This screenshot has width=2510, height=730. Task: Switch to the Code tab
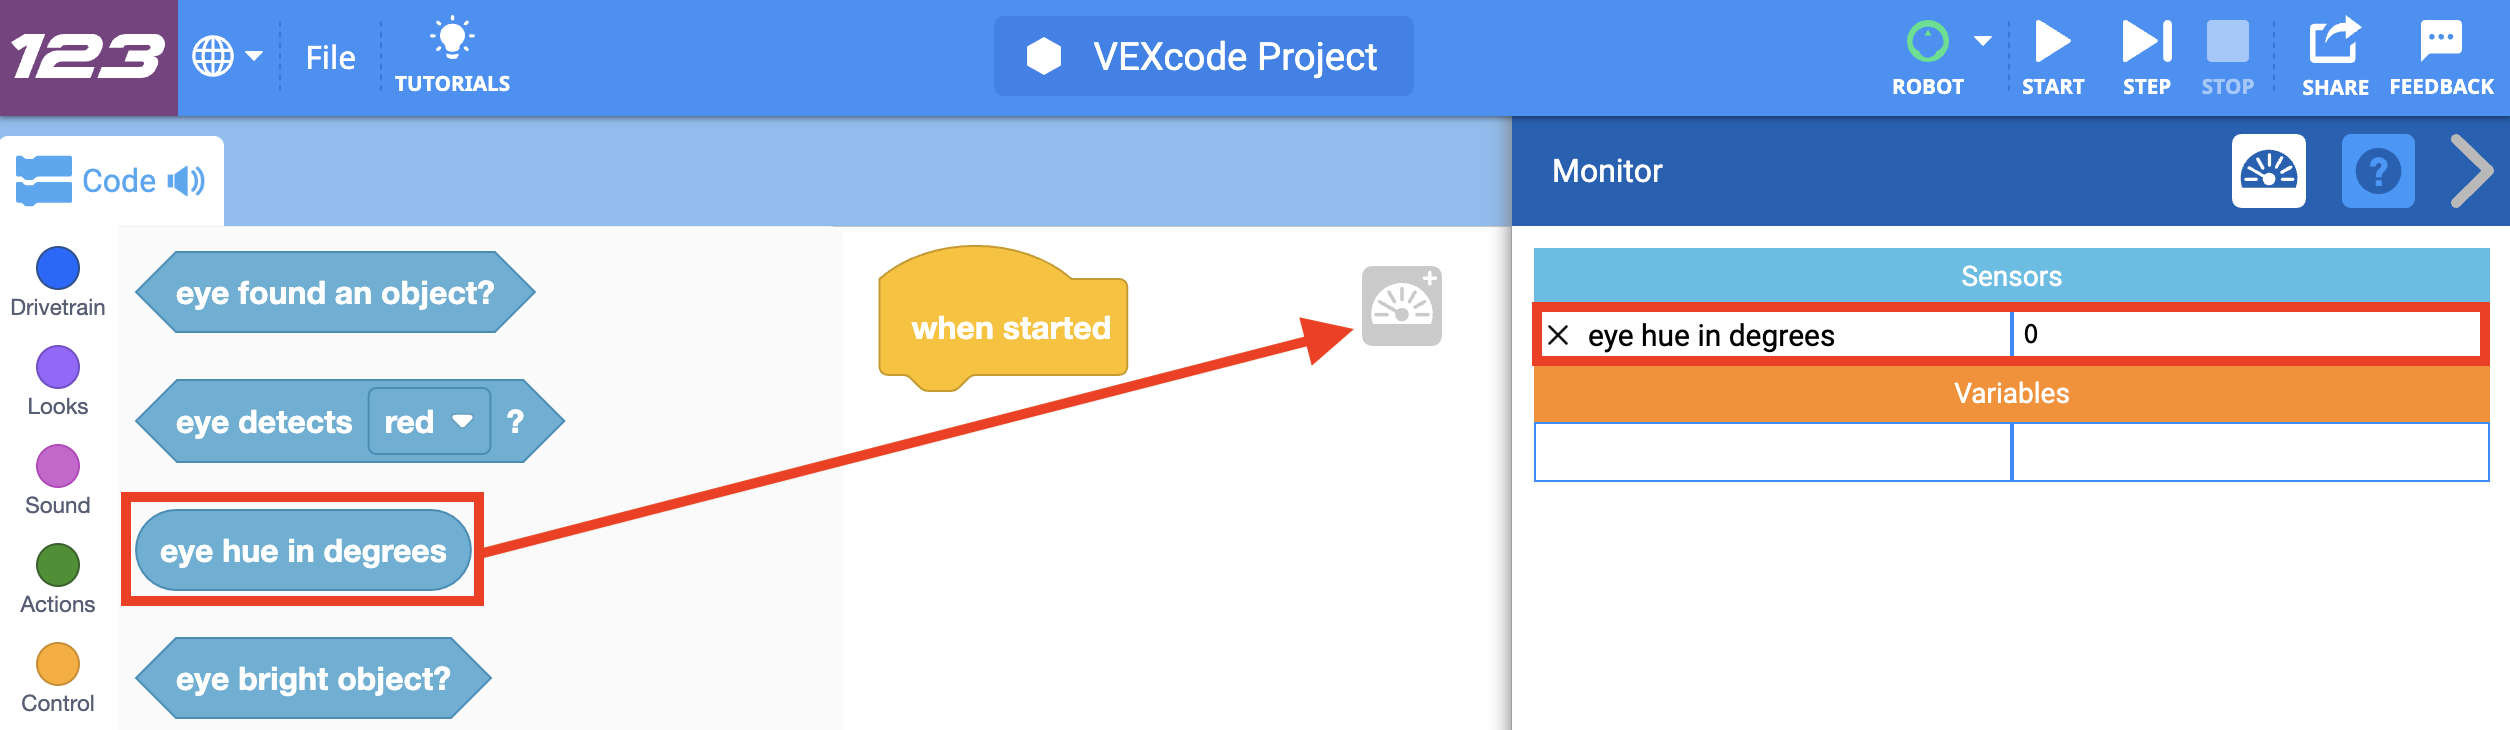coord(120,179)
